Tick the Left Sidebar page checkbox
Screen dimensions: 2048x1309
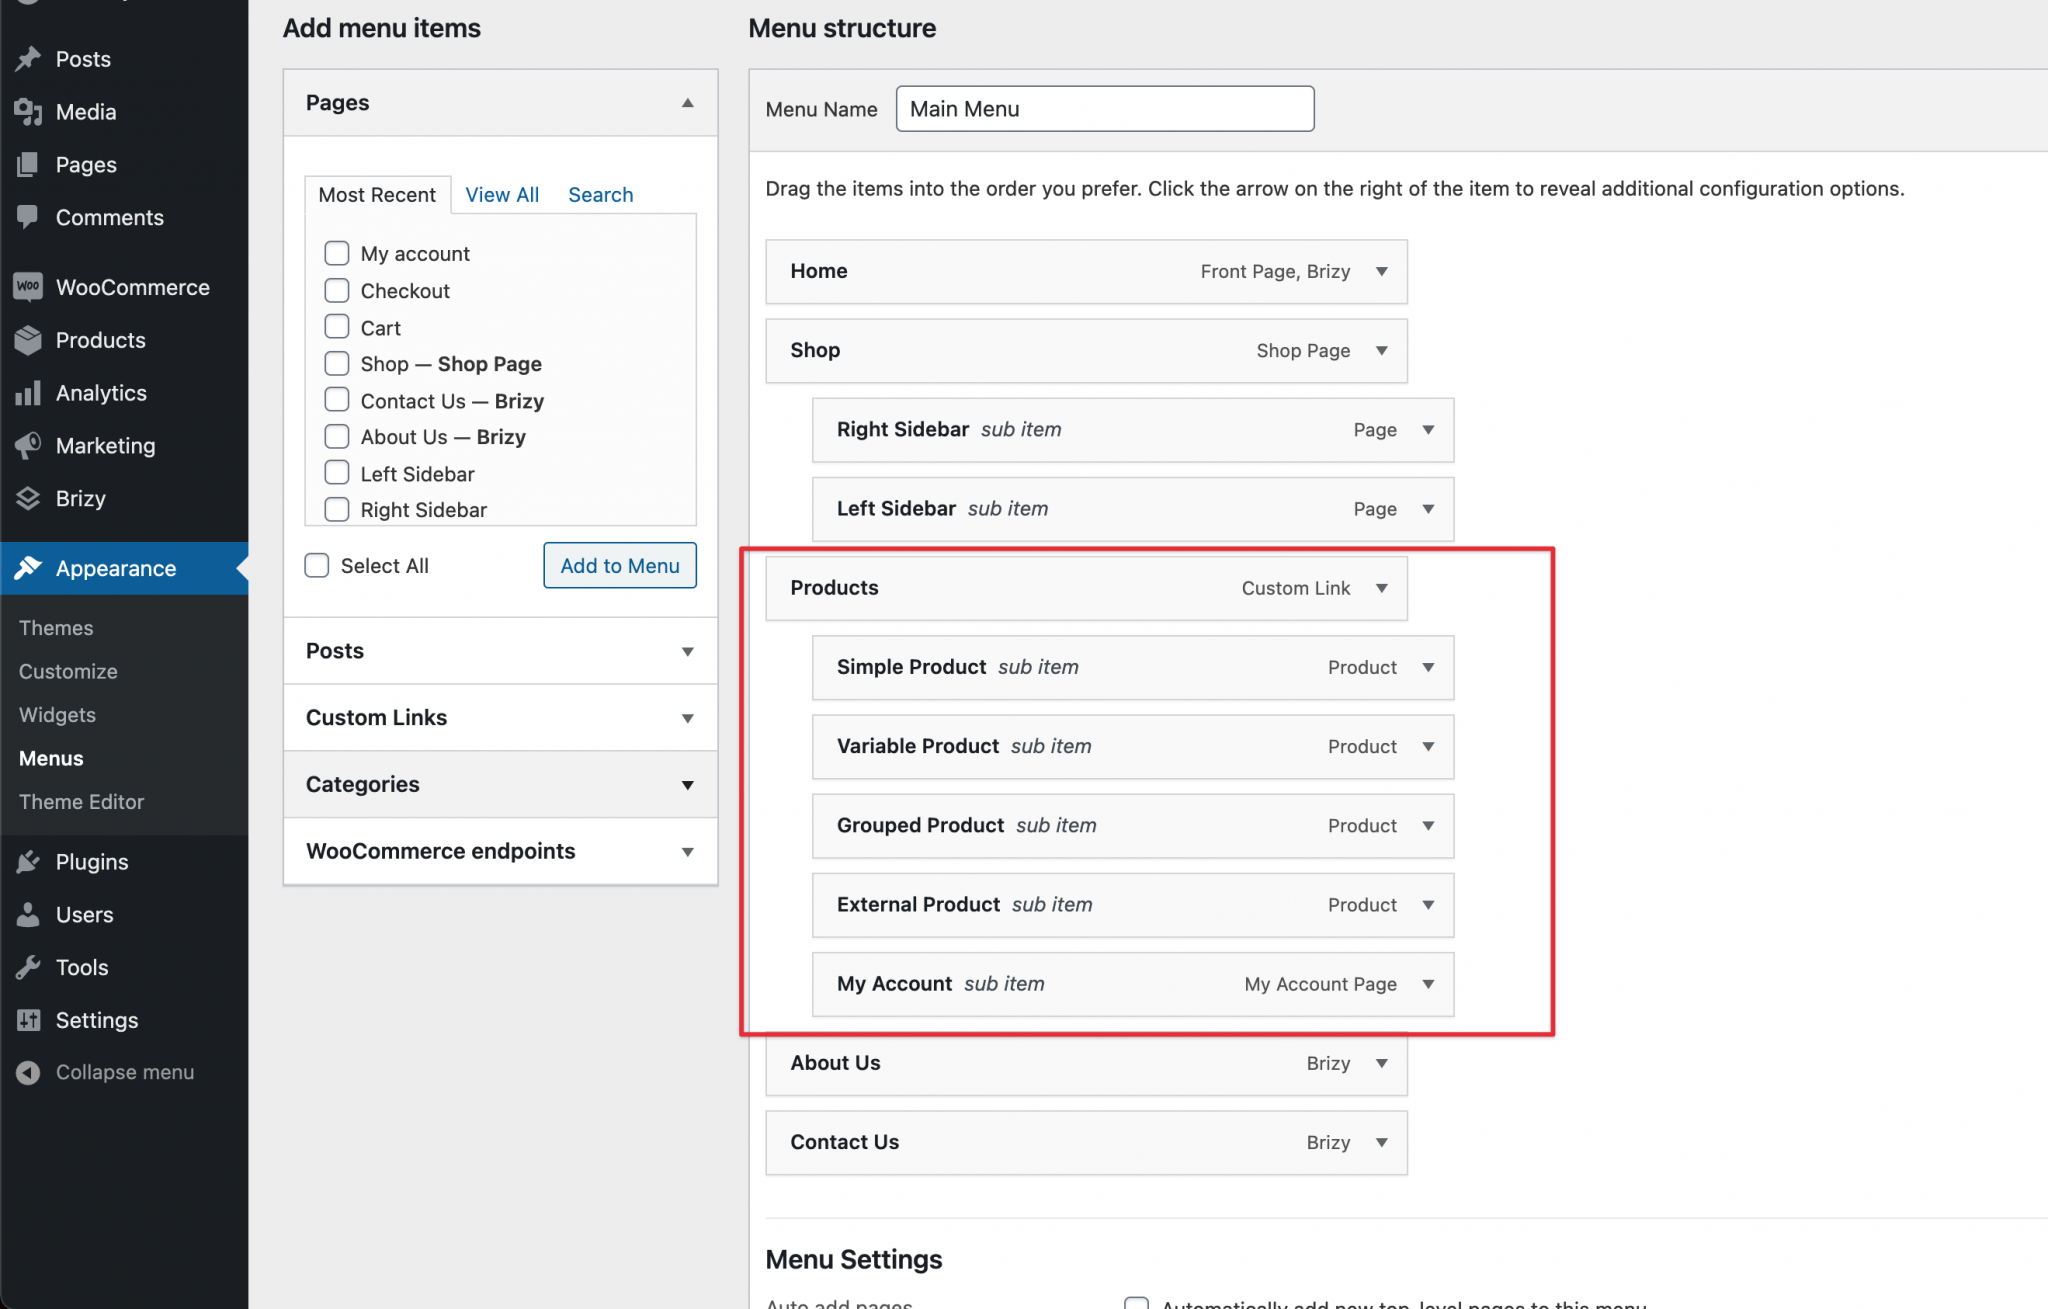[337, 473]
